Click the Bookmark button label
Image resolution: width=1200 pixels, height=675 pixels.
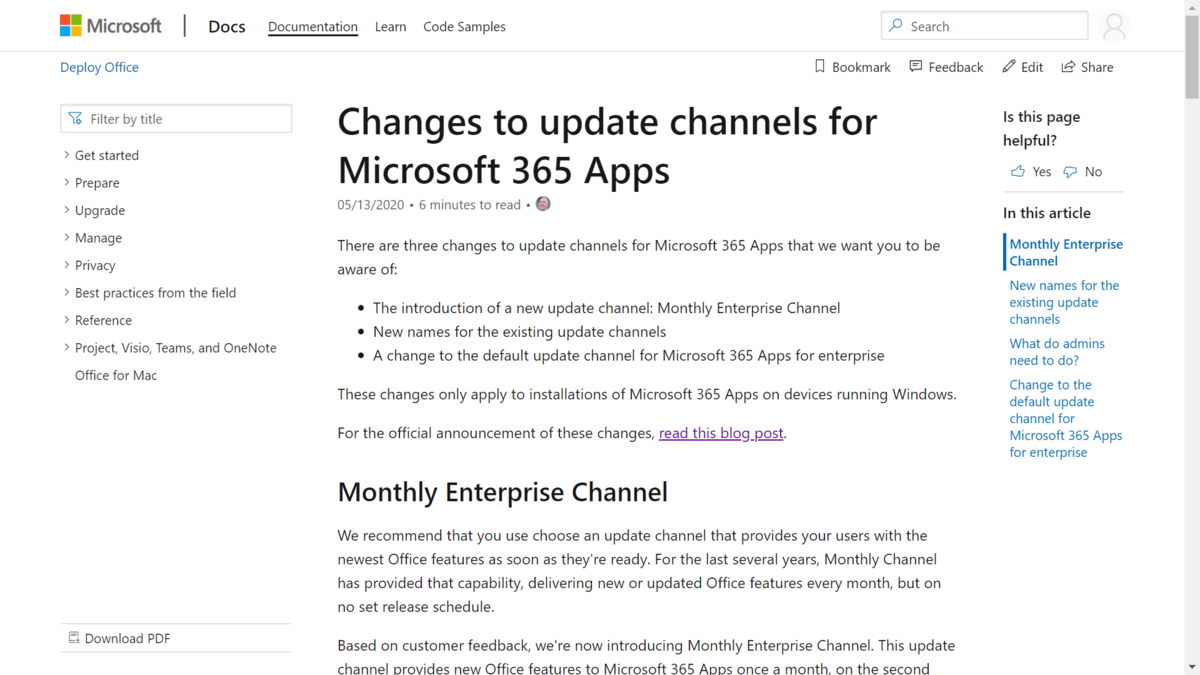pos(861,67)
